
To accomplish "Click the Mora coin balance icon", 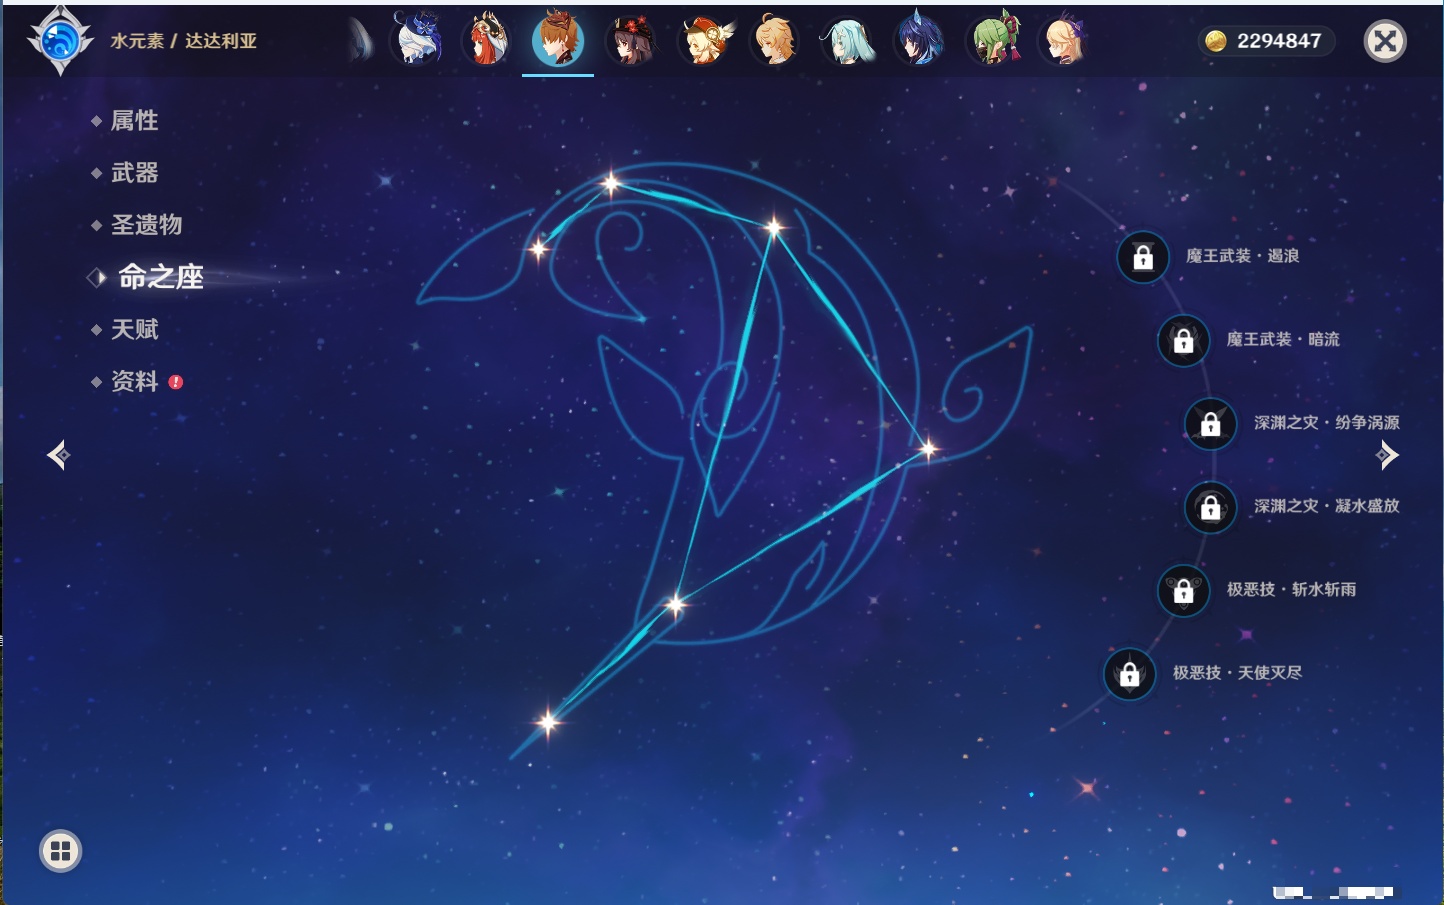I will (x=1216, y=41).
